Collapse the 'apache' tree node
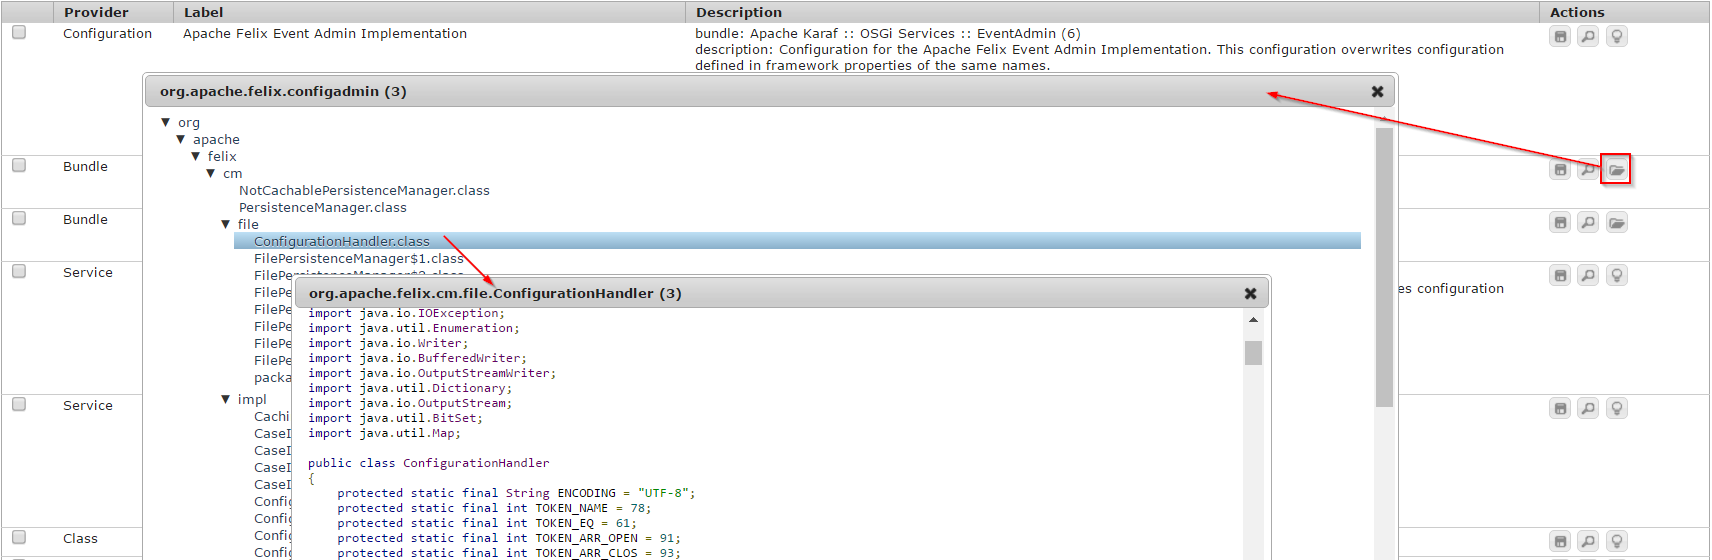The width and height of the screenshot is (1712, 560). click(181, 139)
